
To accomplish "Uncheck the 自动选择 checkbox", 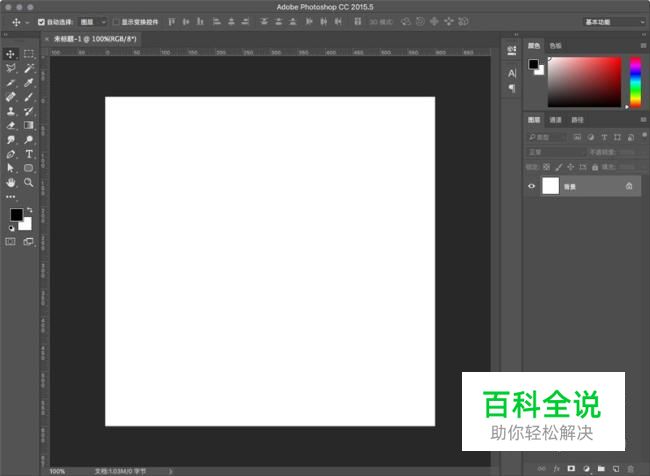I will (x=41, y=21).
